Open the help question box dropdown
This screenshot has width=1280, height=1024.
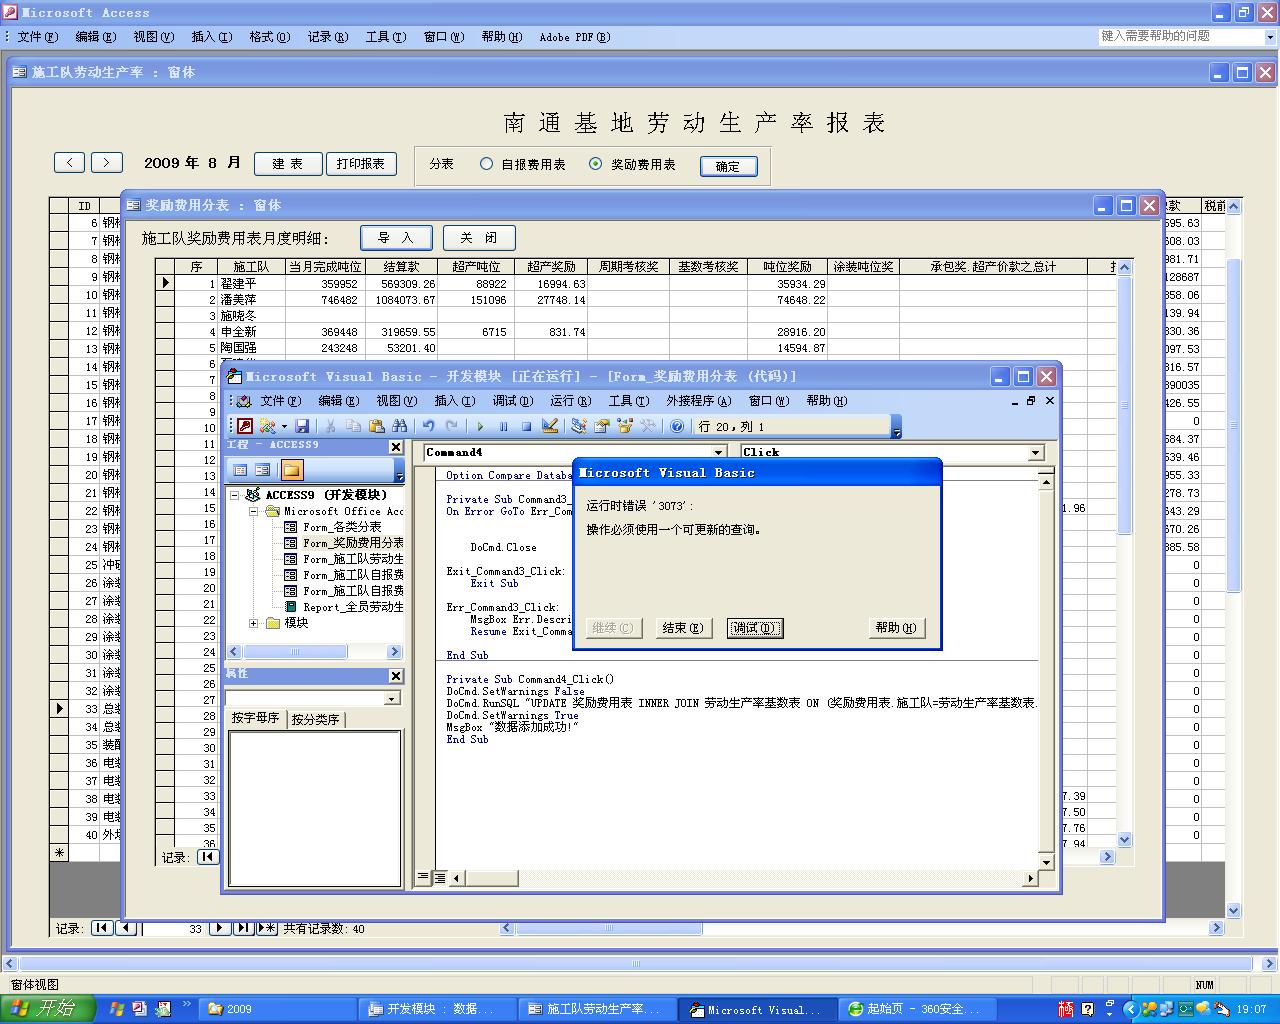[x=1270, y=36]
